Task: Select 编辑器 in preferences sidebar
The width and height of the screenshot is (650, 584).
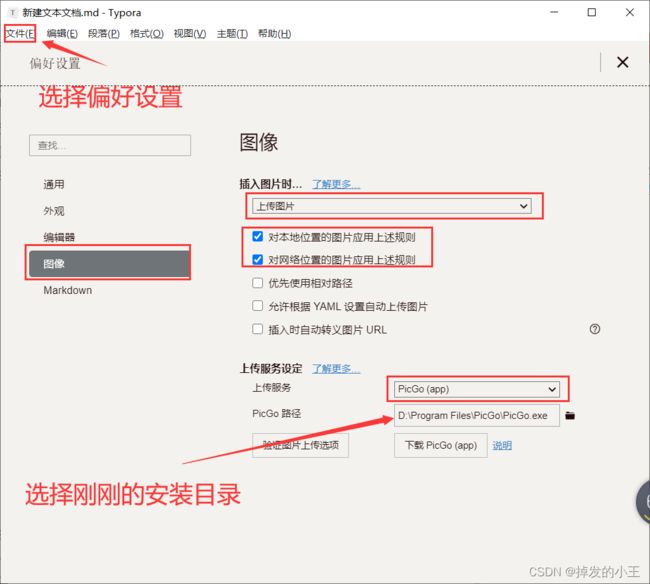Action: click(59, 237)
